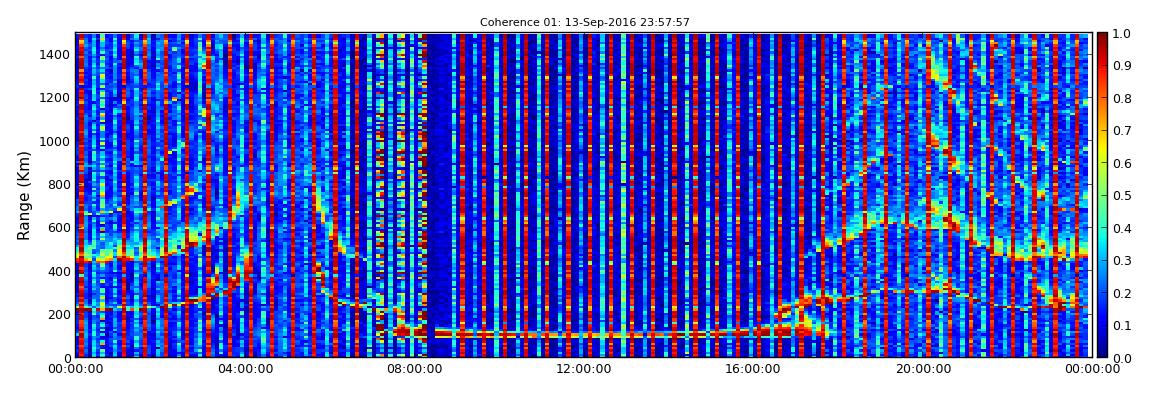Click the y-axis tick label 600
This screenshot has width=1150, height=407.
(x=59, y=227)
